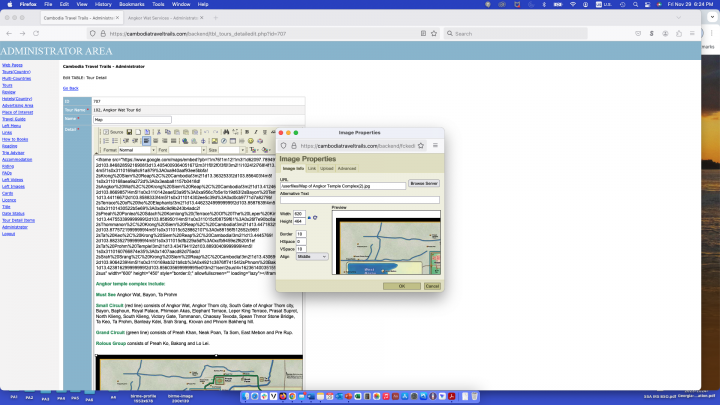Click the Left Justify alignment icon

[145, 141]
